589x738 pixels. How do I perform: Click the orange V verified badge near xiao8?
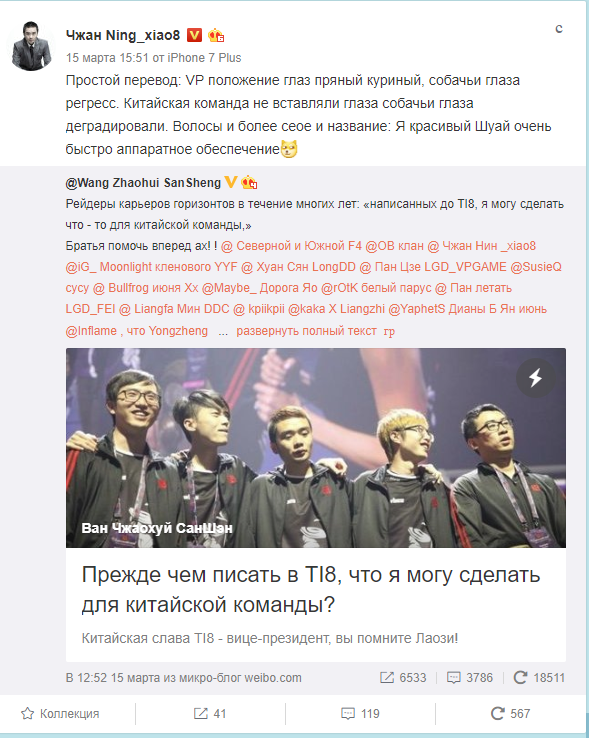[x=194, y=35]
